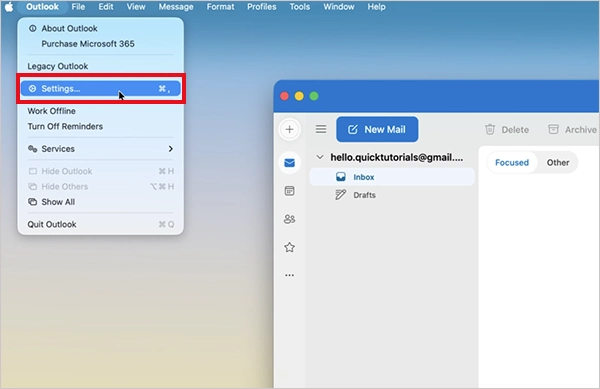Click the Drafts pencil icon
The width and height of the screenshot is (600, 389).
click(341, 195)
